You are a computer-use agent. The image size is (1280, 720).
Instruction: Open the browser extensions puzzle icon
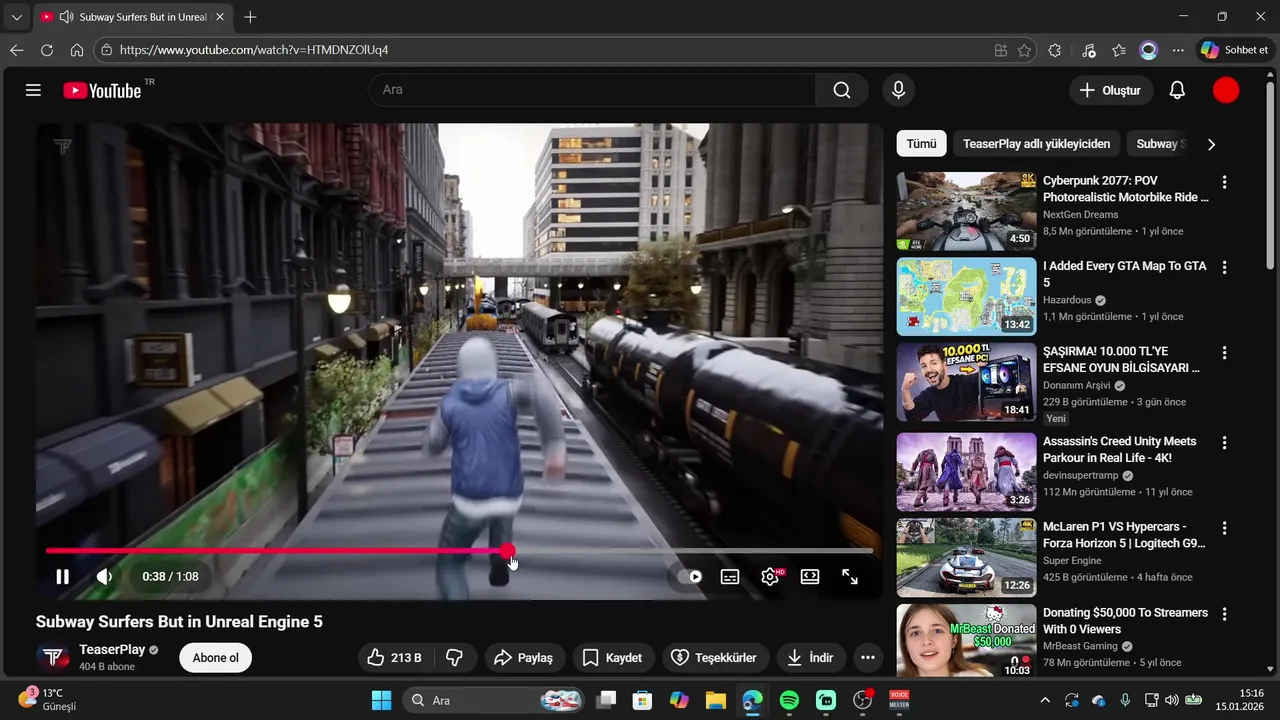[x=1055, y=50]
